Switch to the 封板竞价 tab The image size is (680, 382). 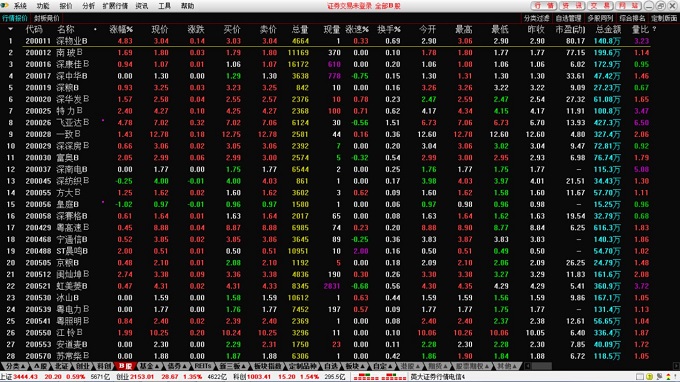46,18
